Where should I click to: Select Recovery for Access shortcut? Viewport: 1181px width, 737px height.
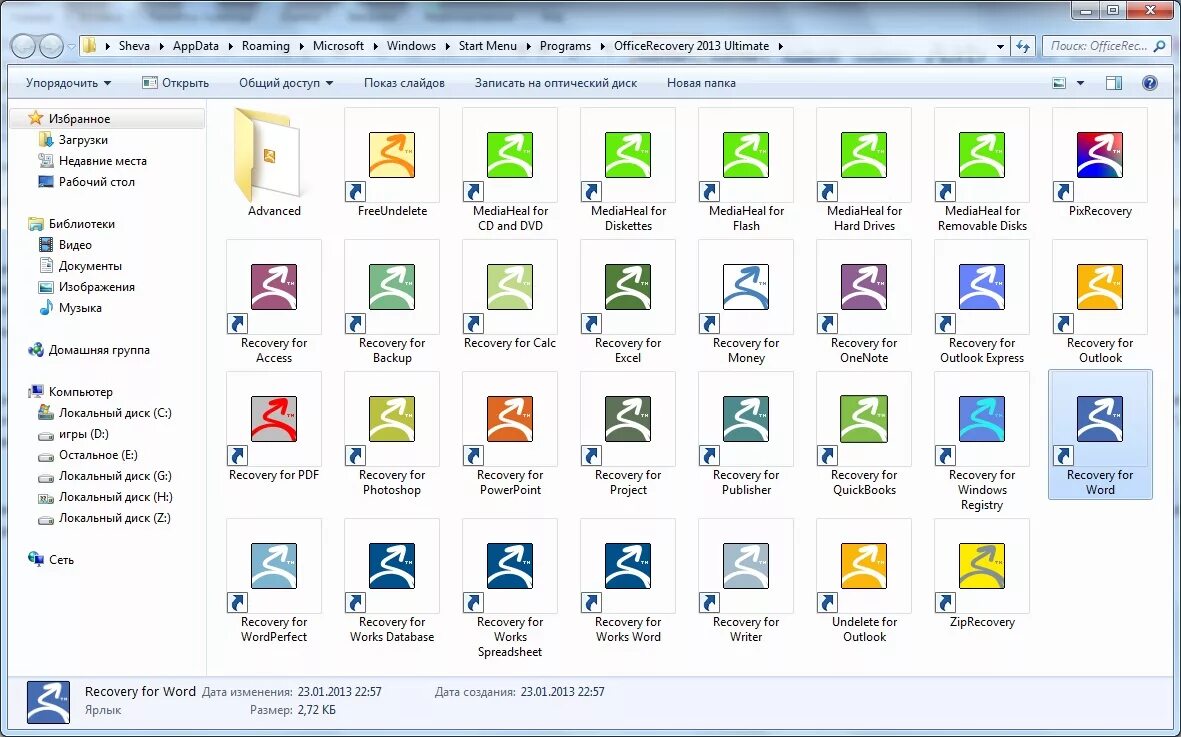(274, 302)
